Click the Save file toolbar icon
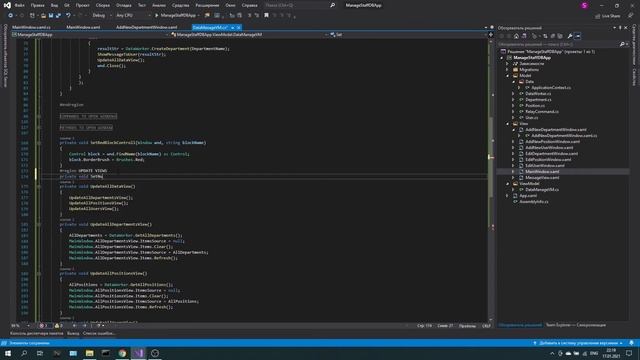 (x=51, y=16)
